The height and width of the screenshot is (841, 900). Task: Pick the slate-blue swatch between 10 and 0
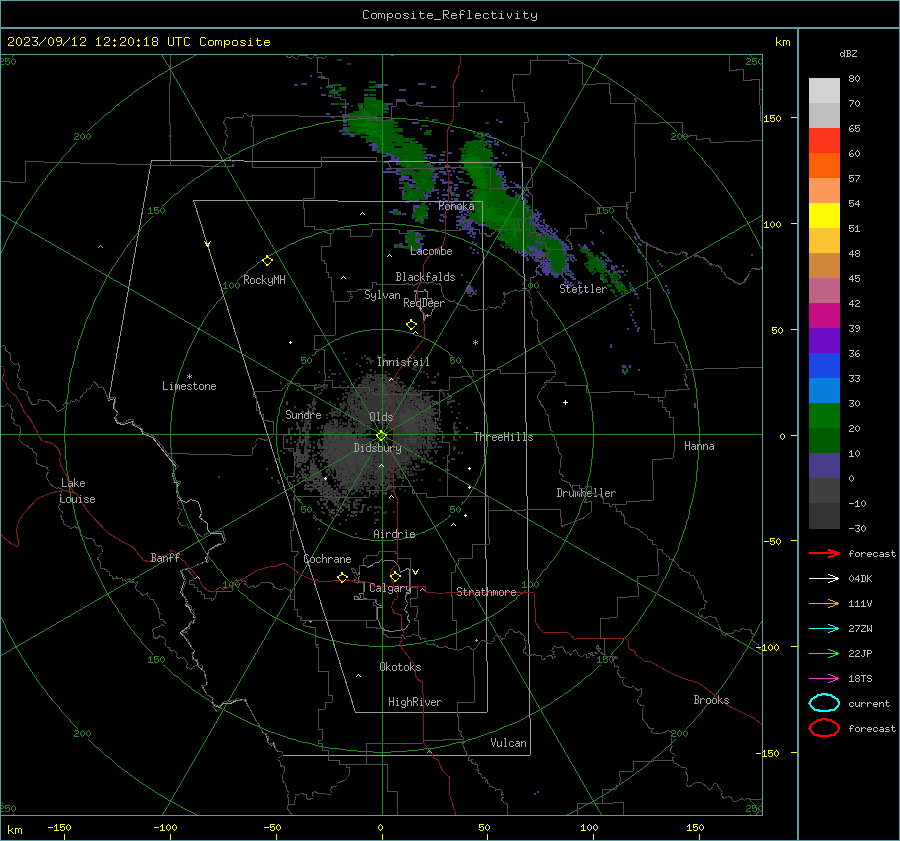[x=824, y=466]
